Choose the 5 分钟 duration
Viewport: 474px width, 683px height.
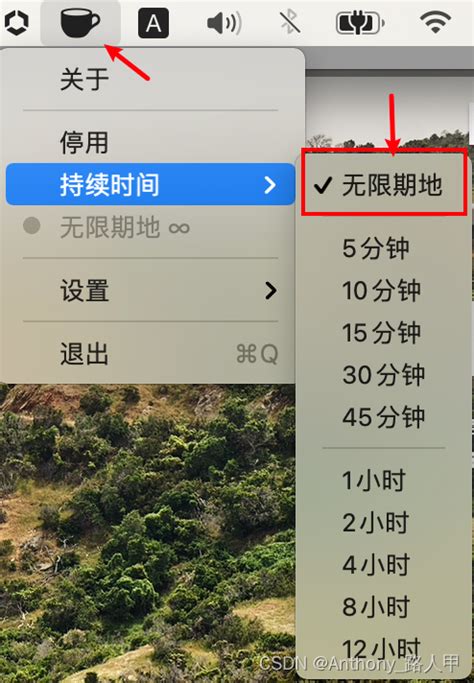376,249
